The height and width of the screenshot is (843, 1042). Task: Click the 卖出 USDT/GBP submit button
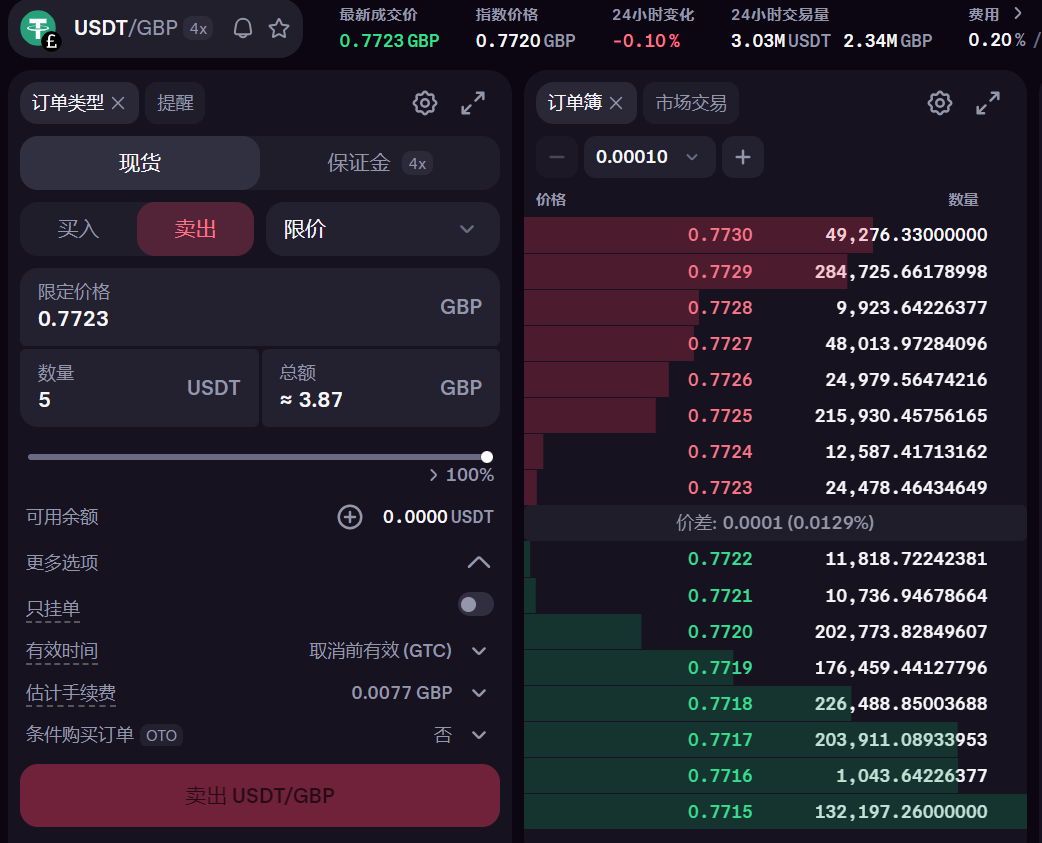[260, 796]
